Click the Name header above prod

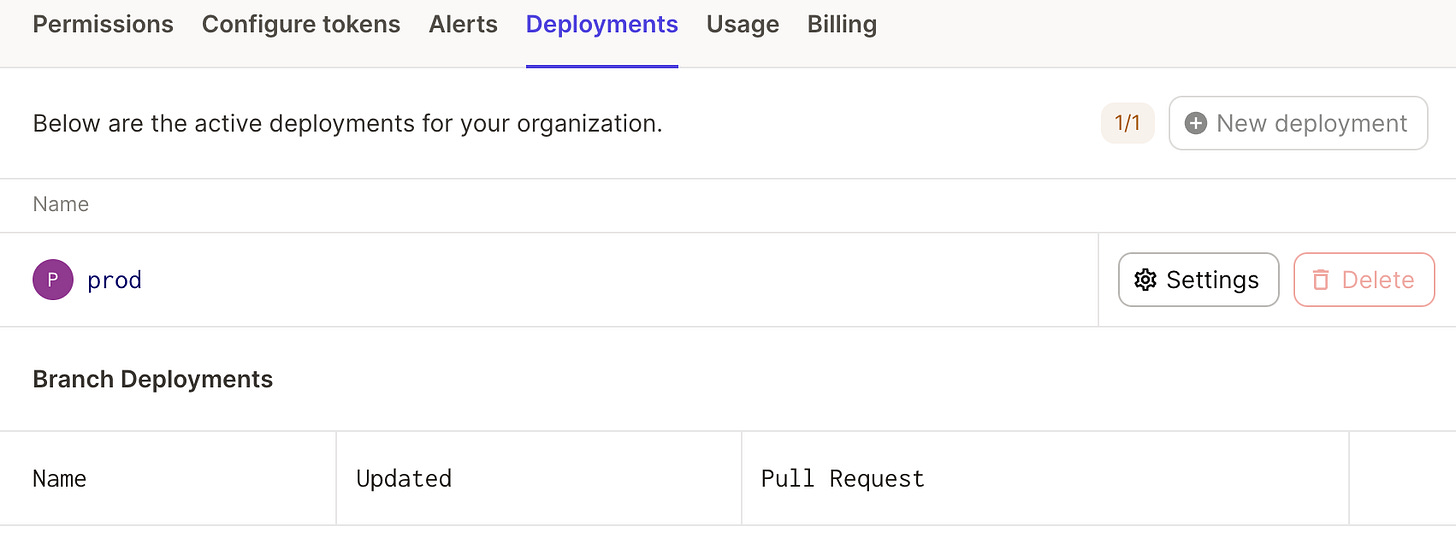tap(61, 204)
